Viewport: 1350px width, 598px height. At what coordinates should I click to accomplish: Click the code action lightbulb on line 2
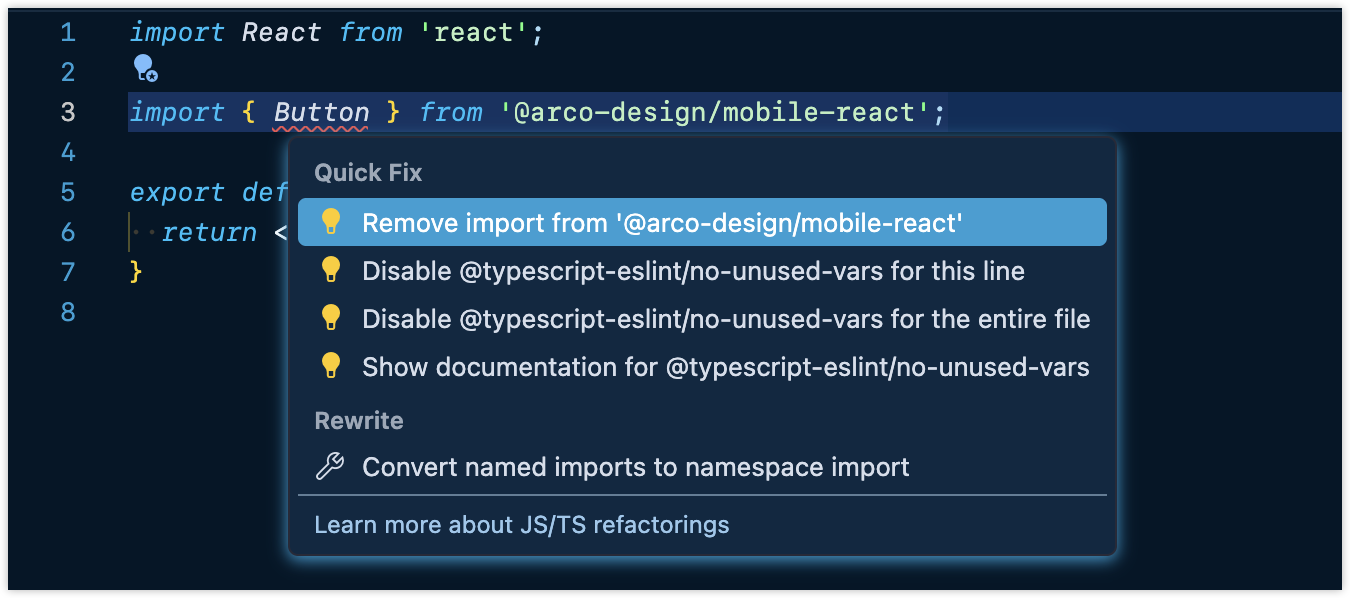pos(145,69)
